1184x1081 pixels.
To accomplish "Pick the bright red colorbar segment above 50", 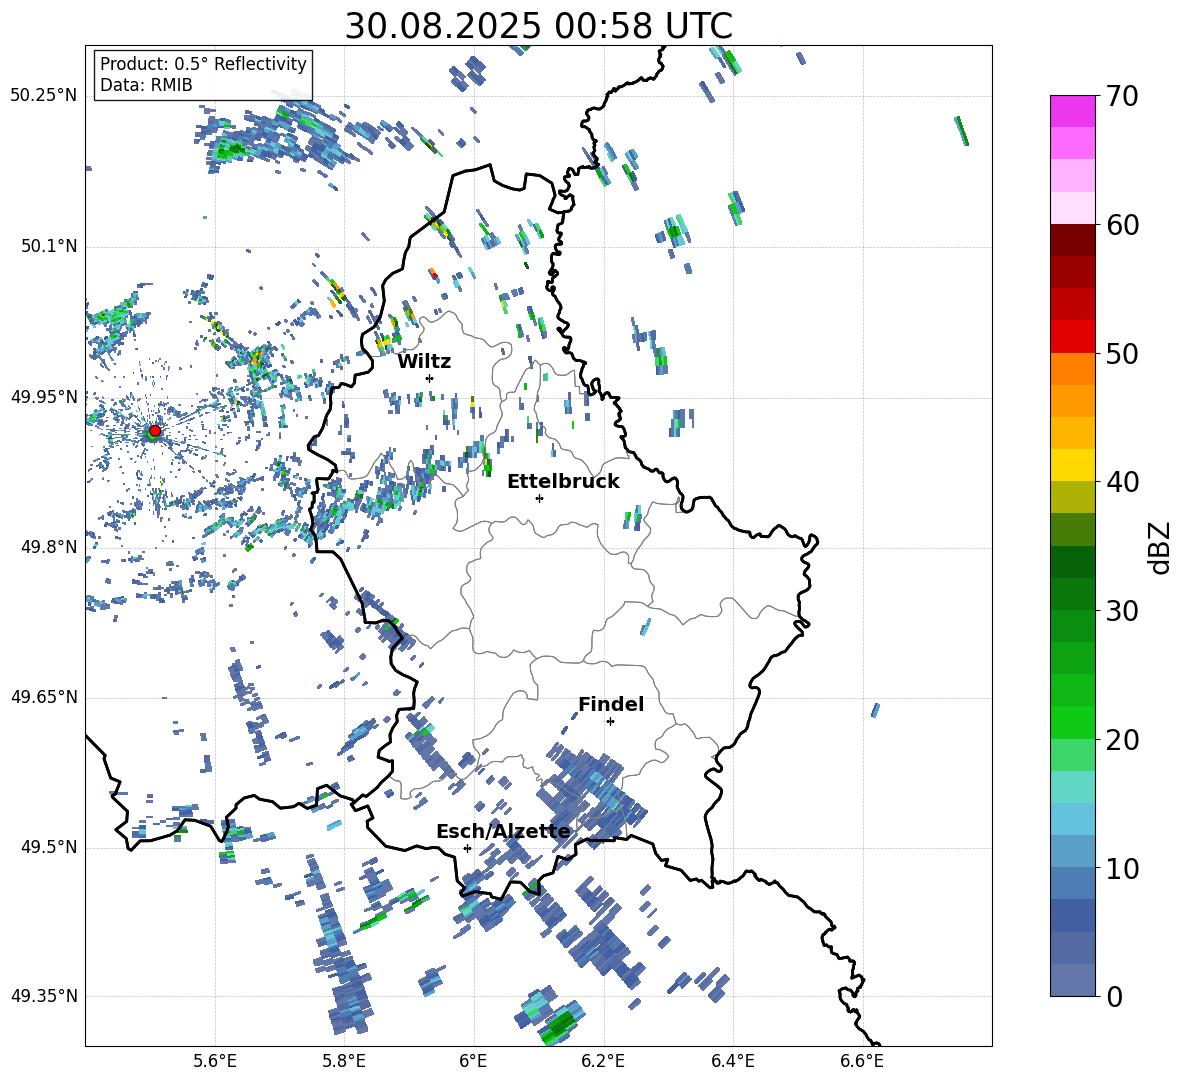I will (x=1072, y=337).
